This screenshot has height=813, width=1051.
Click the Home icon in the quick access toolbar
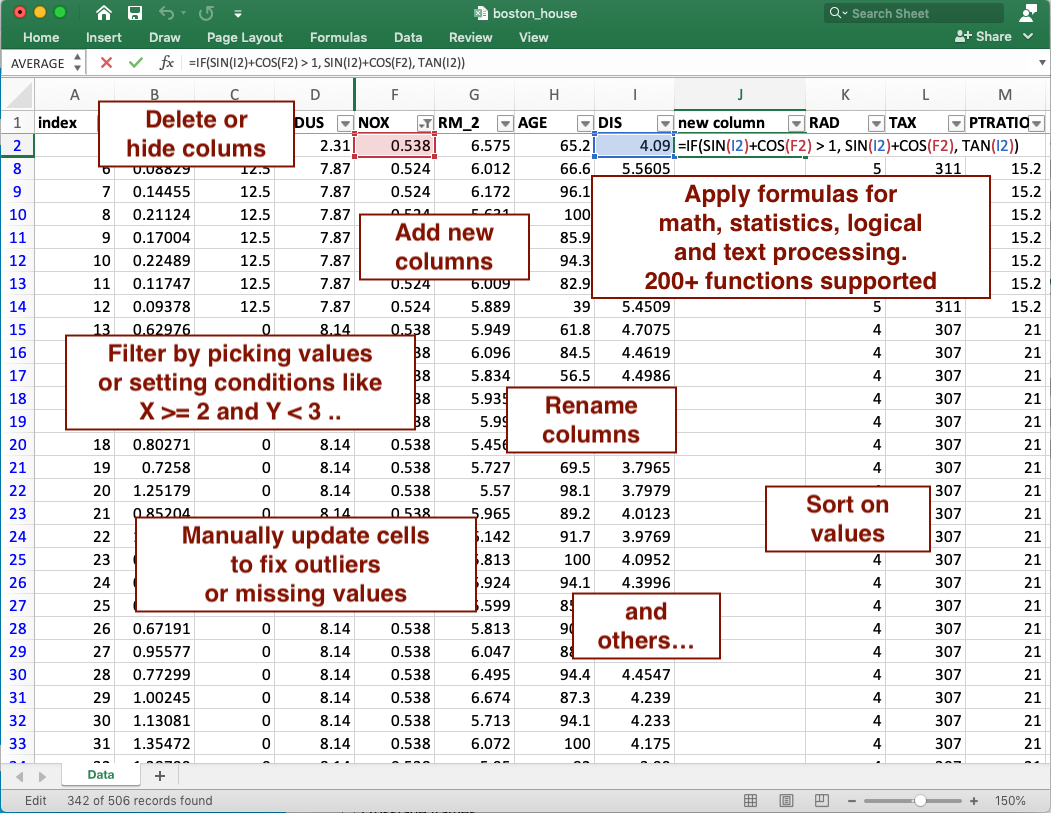tap(103, 13)
